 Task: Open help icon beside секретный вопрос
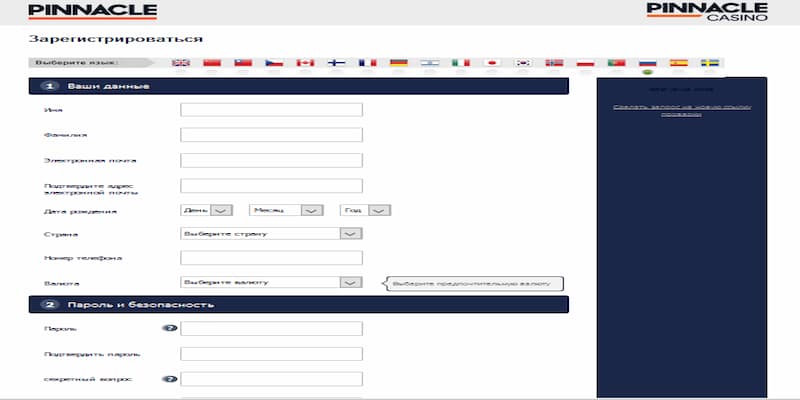(169, 380)
